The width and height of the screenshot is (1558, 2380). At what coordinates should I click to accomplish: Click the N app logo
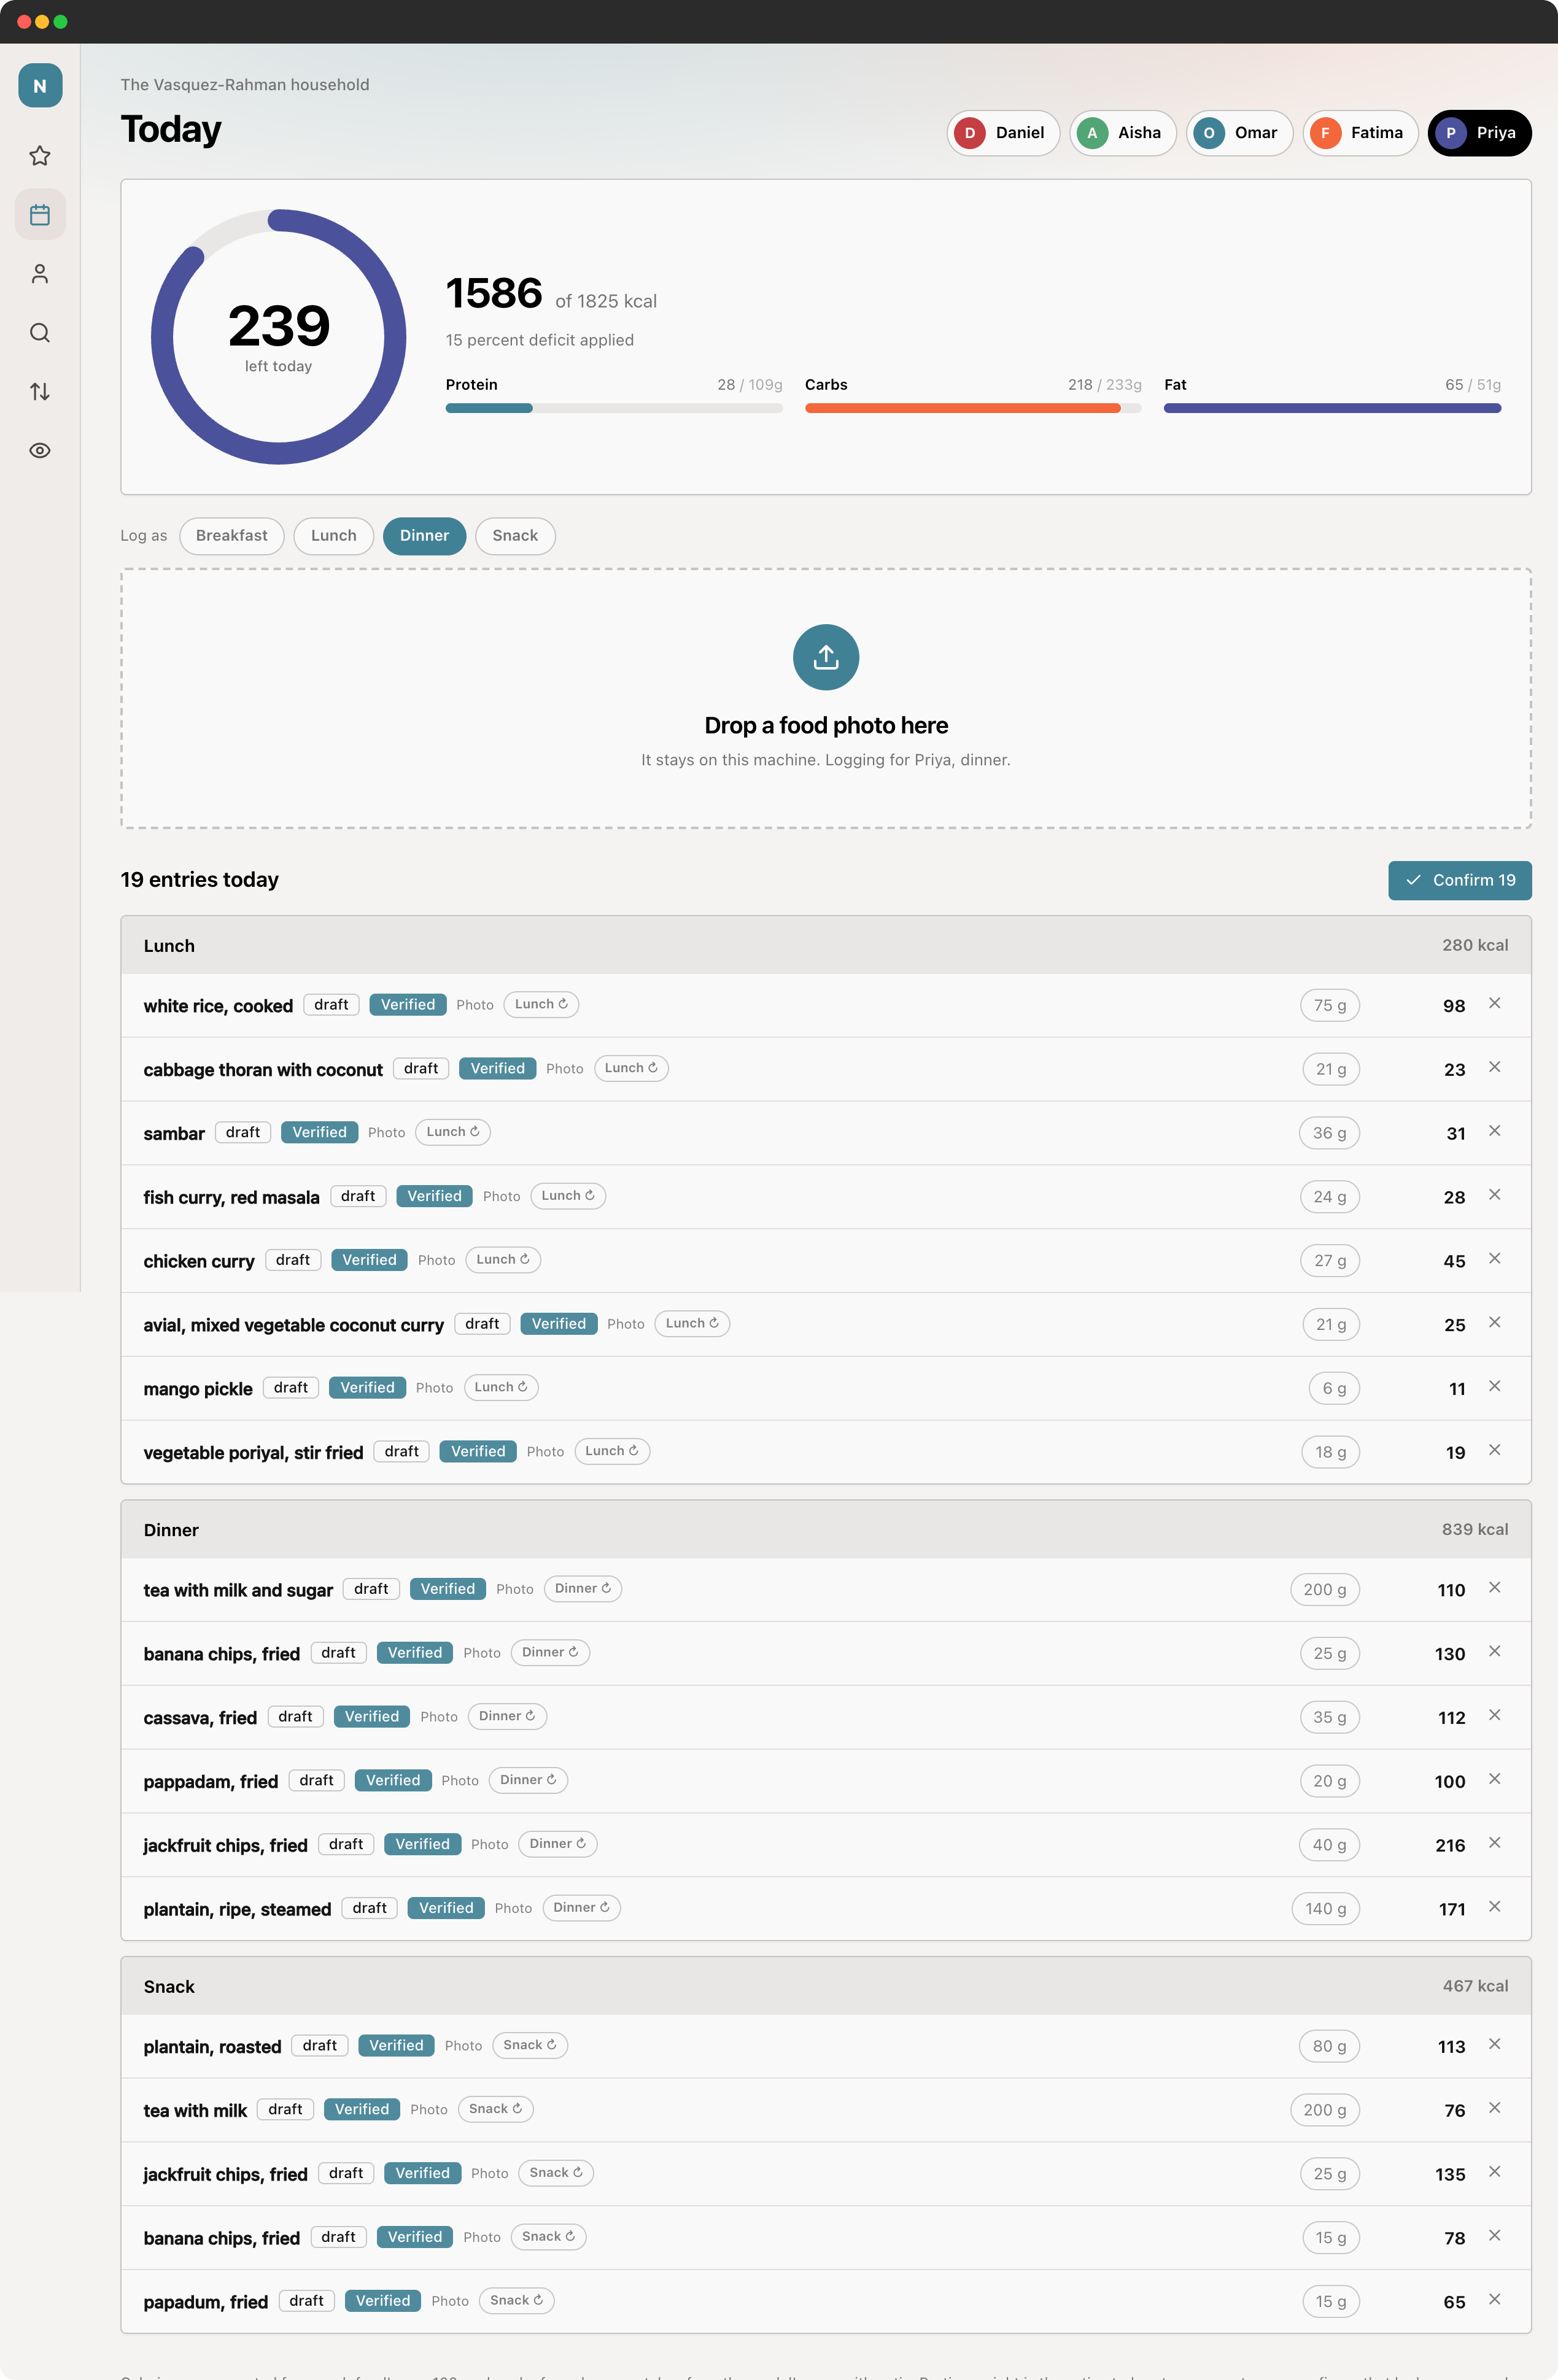point(40,86)
